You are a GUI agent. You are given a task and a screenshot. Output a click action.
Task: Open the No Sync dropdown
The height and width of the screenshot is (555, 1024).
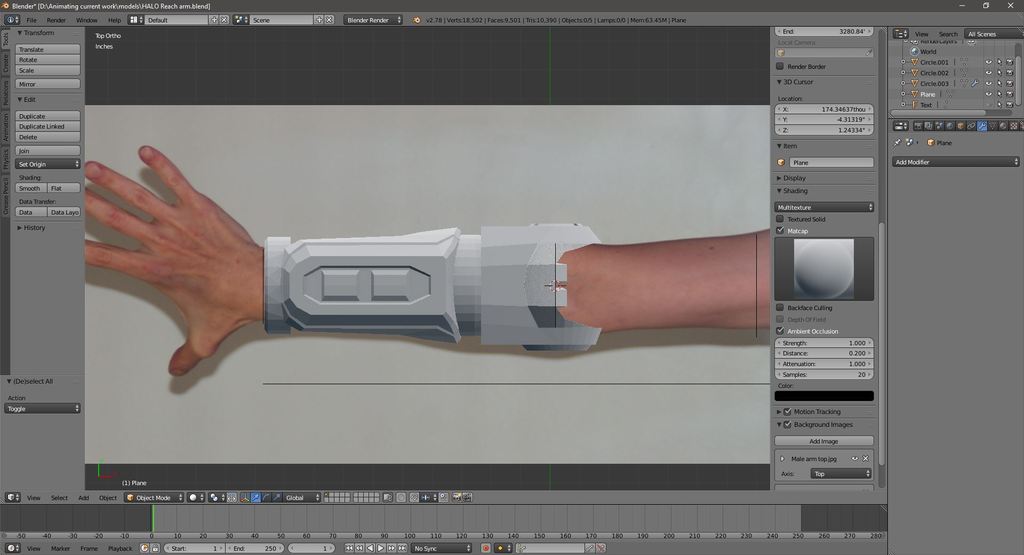[441, 548]
